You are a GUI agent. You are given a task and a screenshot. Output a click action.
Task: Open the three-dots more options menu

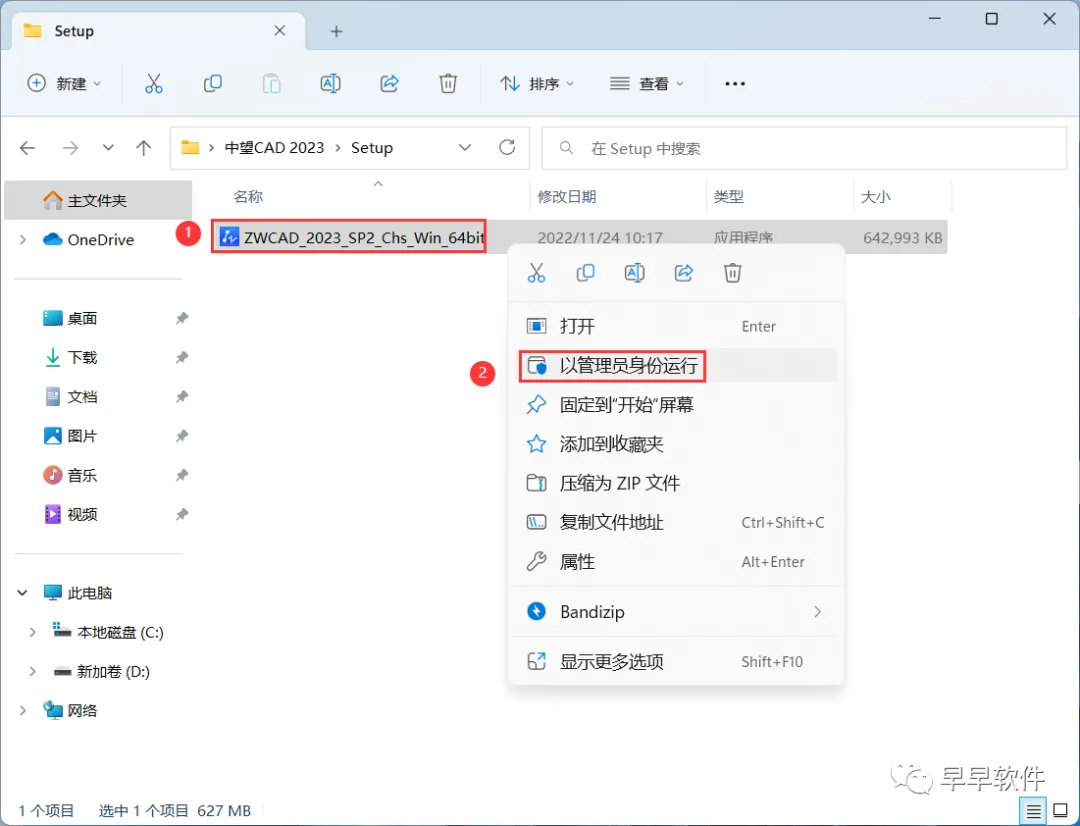pos(735,83)
